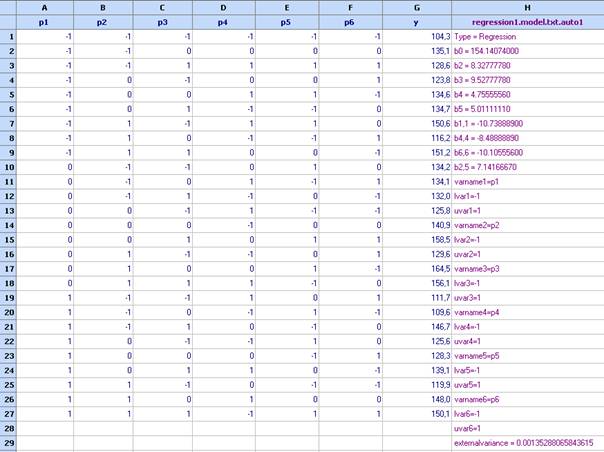Select the regression1.model.txt.auto1 column name
This screenshot has width=604, height=452.
526,21
